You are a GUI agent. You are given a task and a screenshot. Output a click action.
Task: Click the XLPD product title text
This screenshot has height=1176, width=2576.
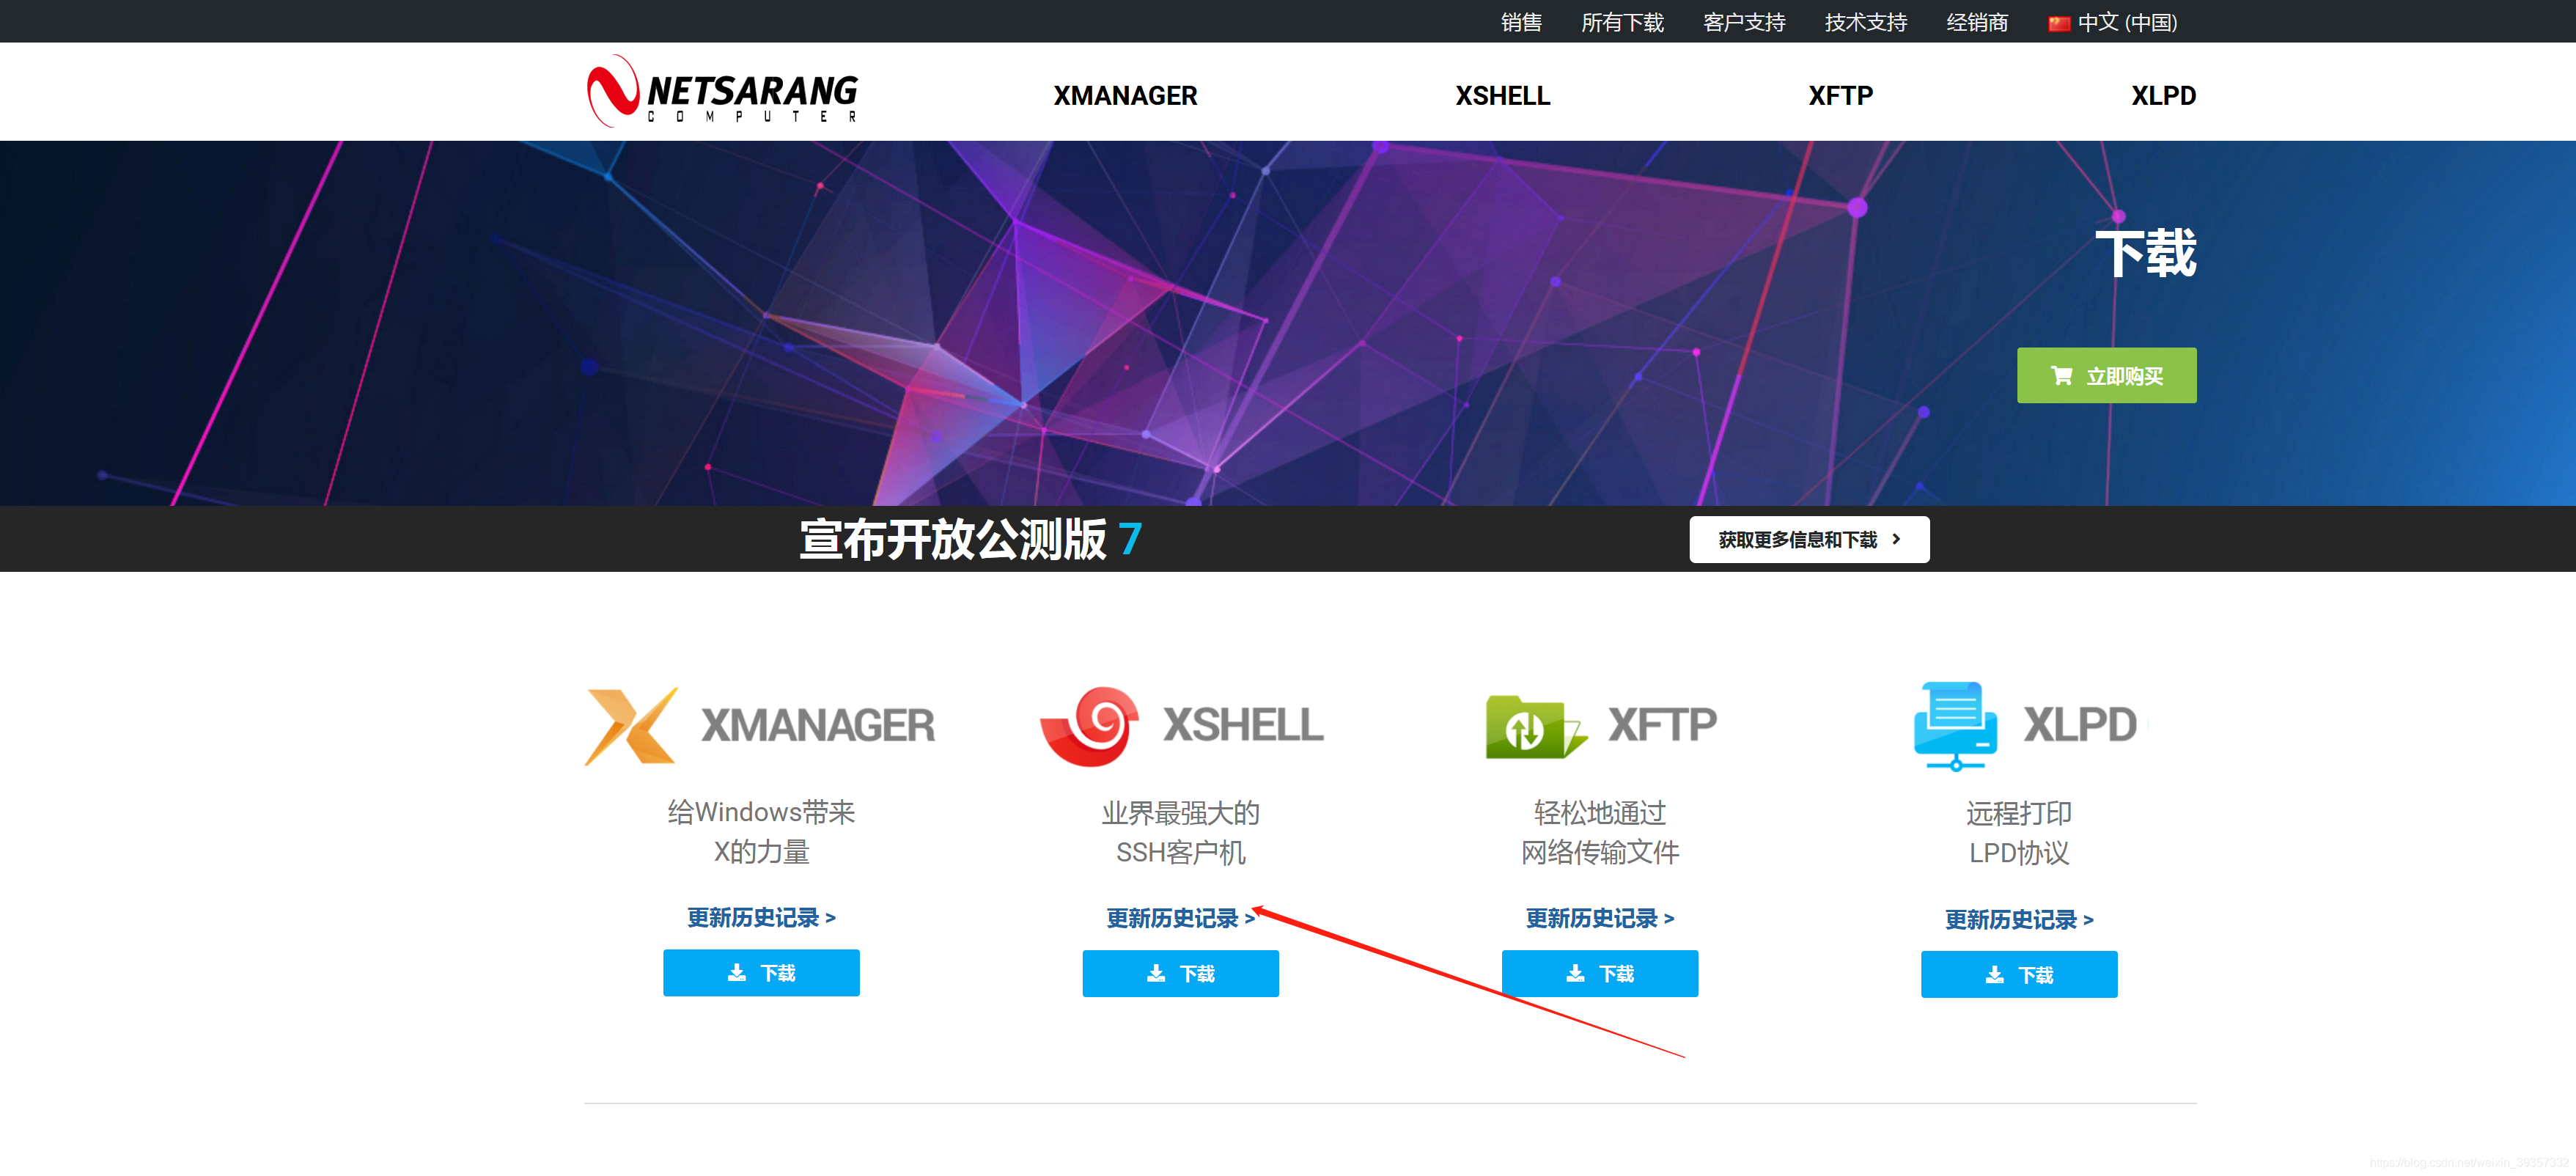pos(2080,724)
